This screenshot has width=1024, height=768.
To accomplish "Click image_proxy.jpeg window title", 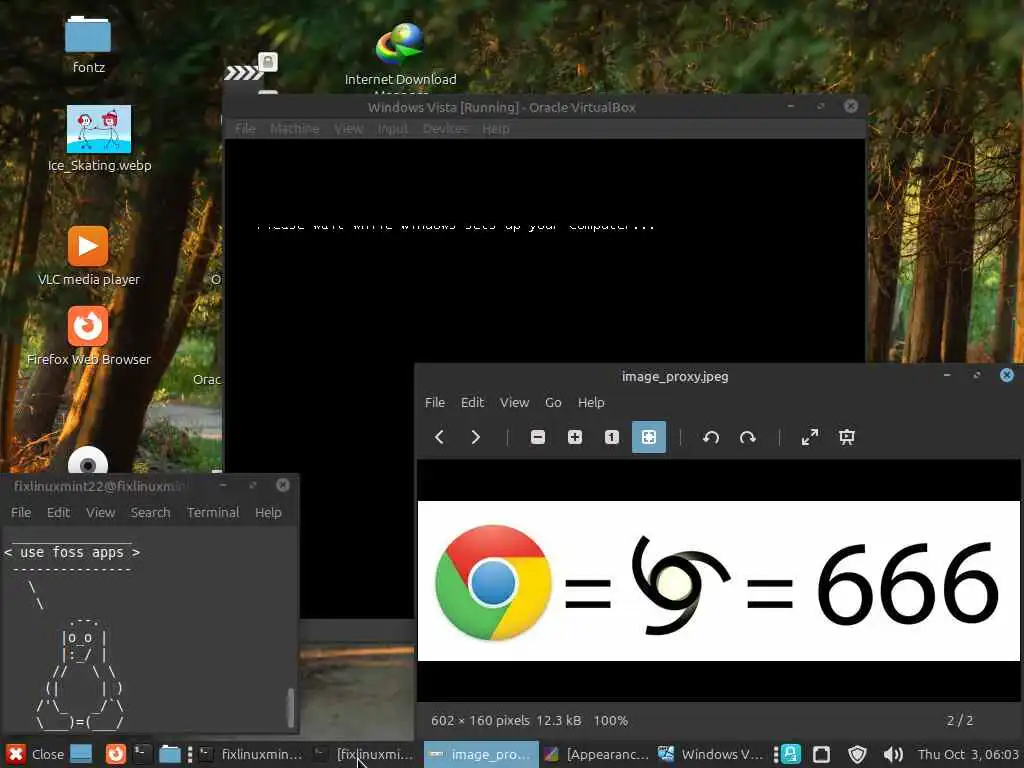I will click(675, 376).
